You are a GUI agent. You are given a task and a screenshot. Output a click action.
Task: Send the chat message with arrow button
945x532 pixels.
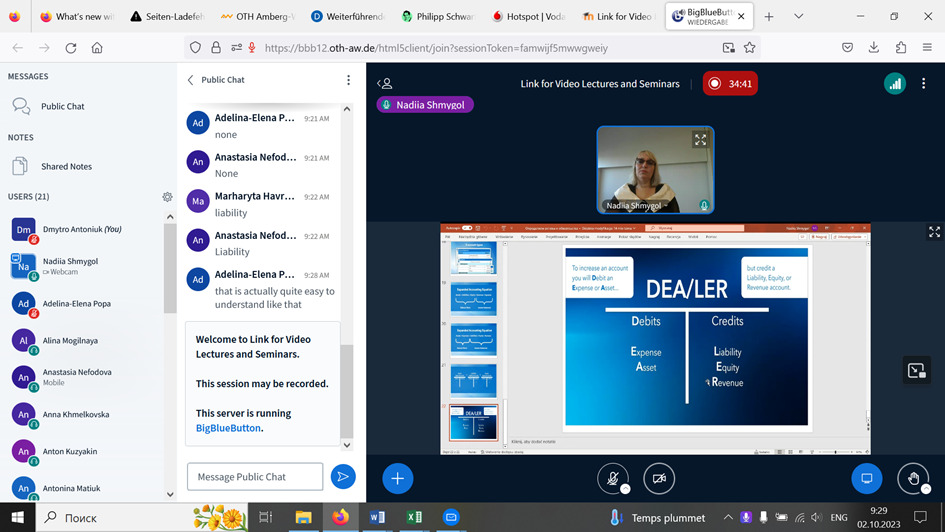(x=343, y=477)
